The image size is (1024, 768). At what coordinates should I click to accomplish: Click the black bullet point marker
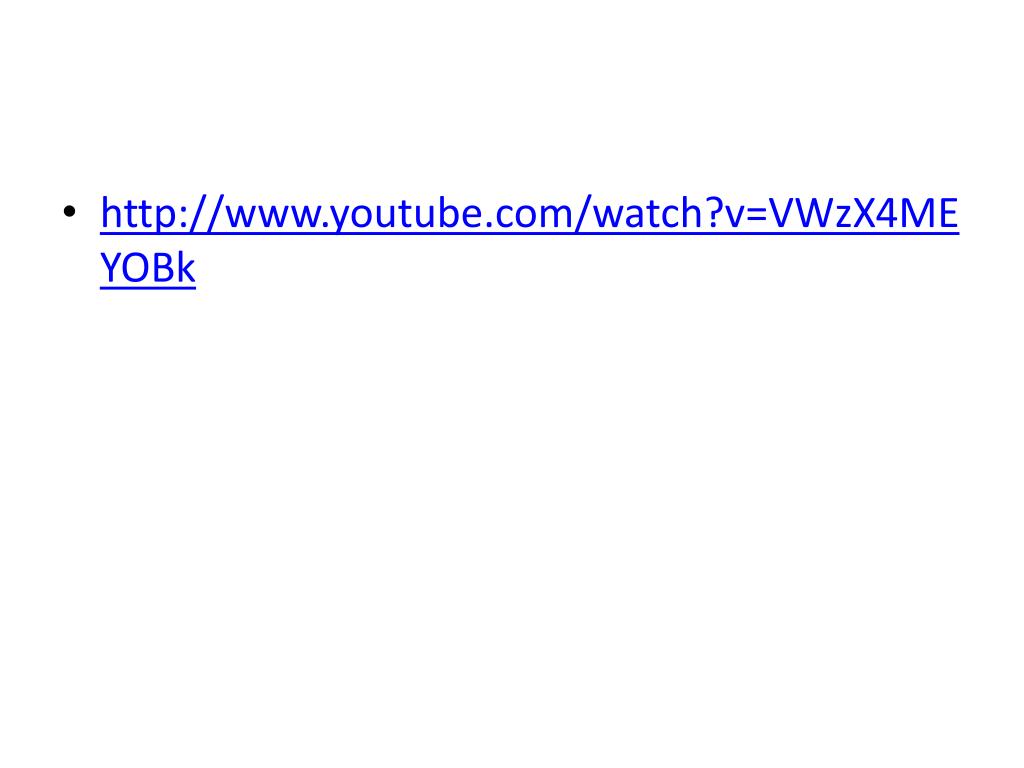pyautogui.click(x=69, y=211)
